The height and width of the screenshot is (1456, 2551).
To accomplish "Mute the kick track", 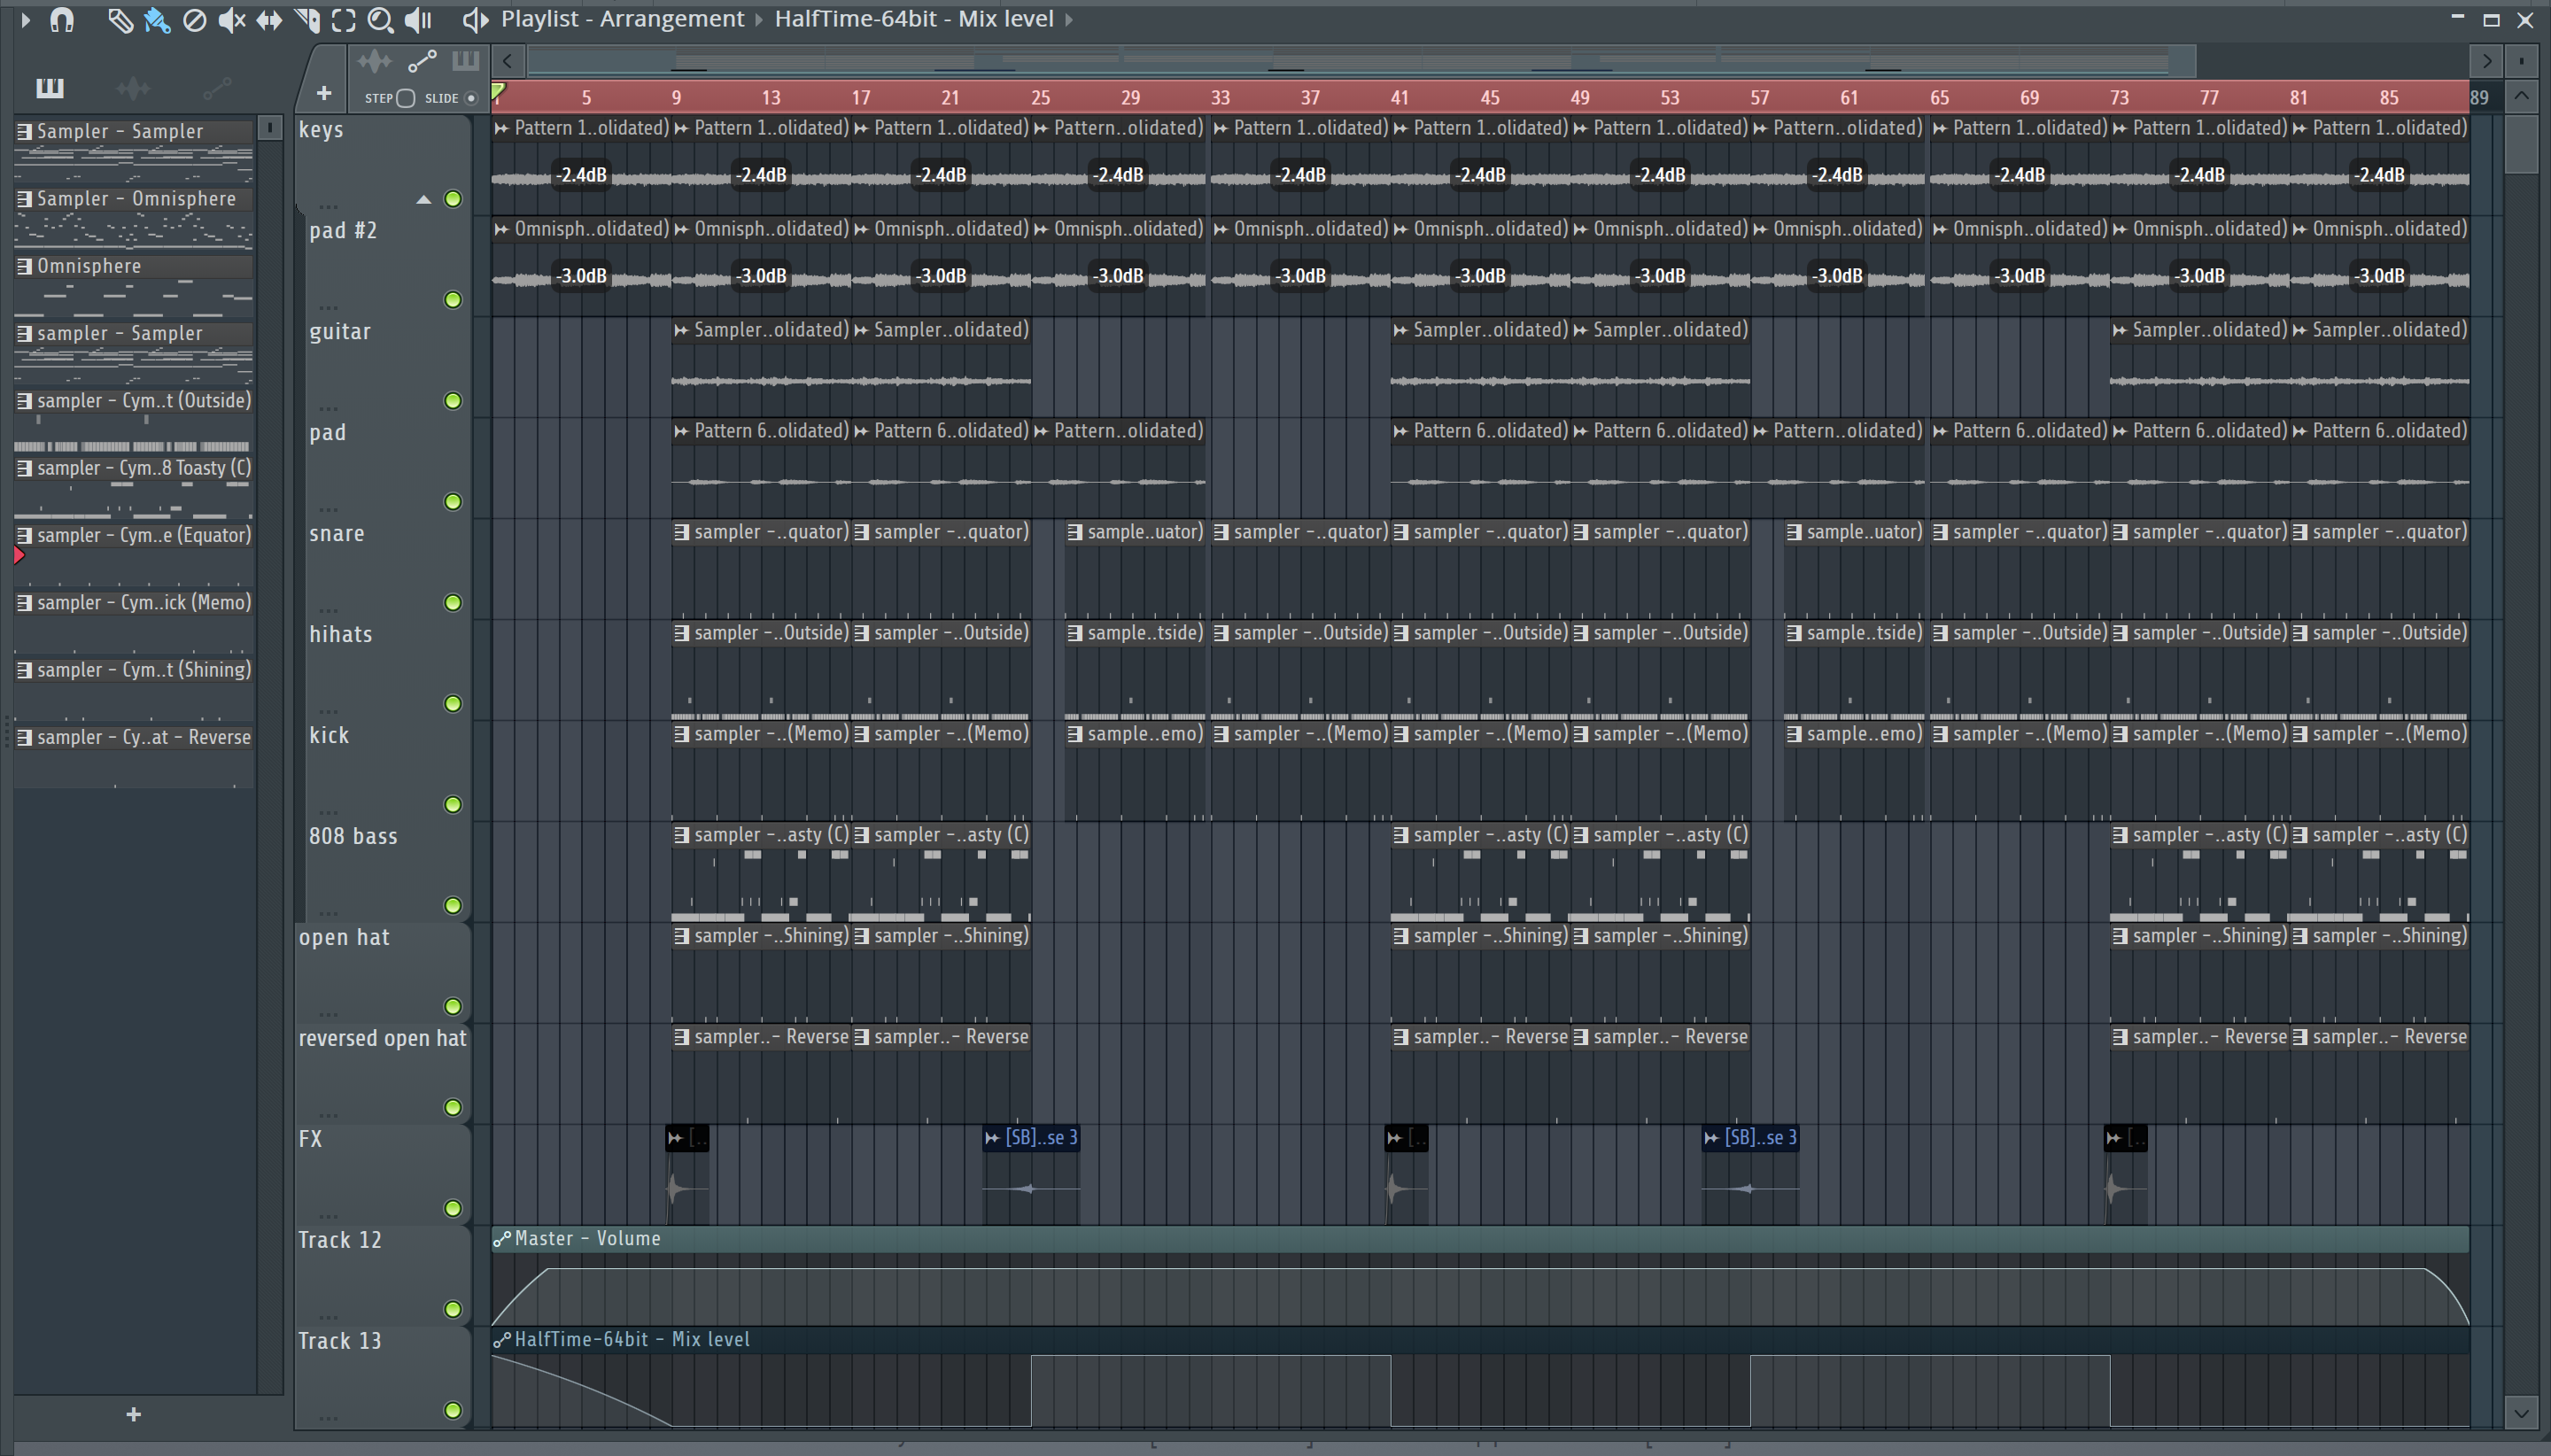I will tap(453, 805).
